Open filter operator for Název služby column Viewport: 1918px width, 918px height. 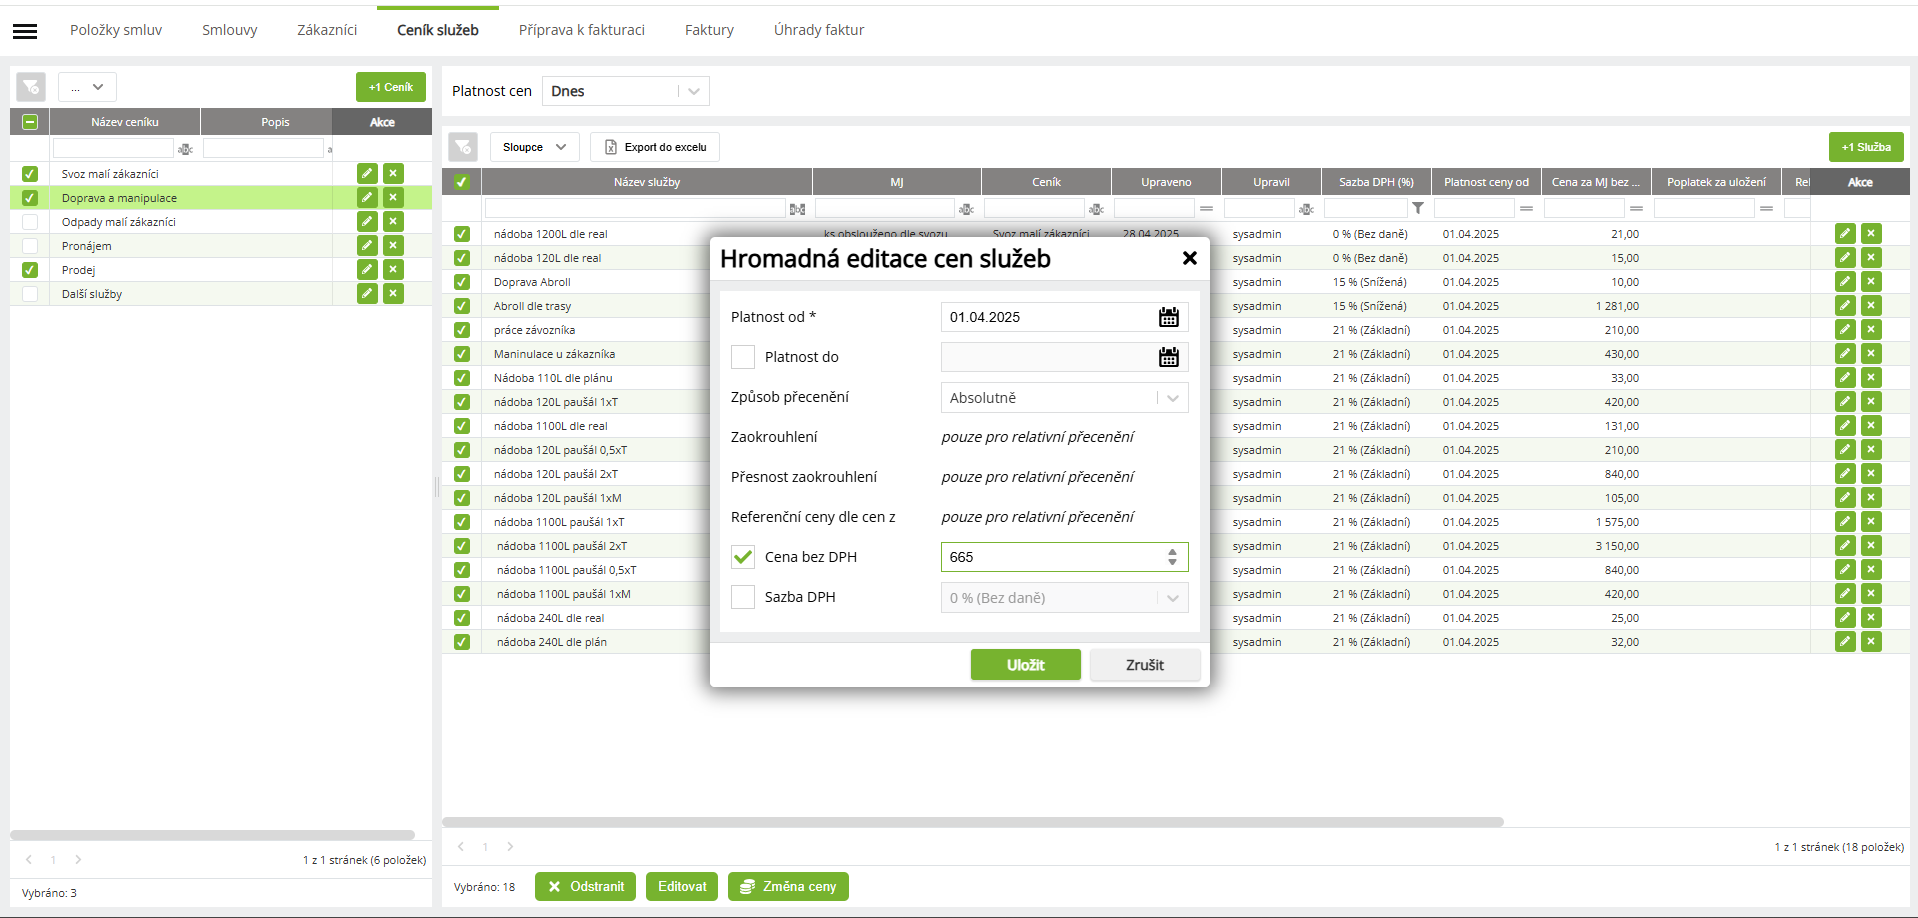click(797, 209)
